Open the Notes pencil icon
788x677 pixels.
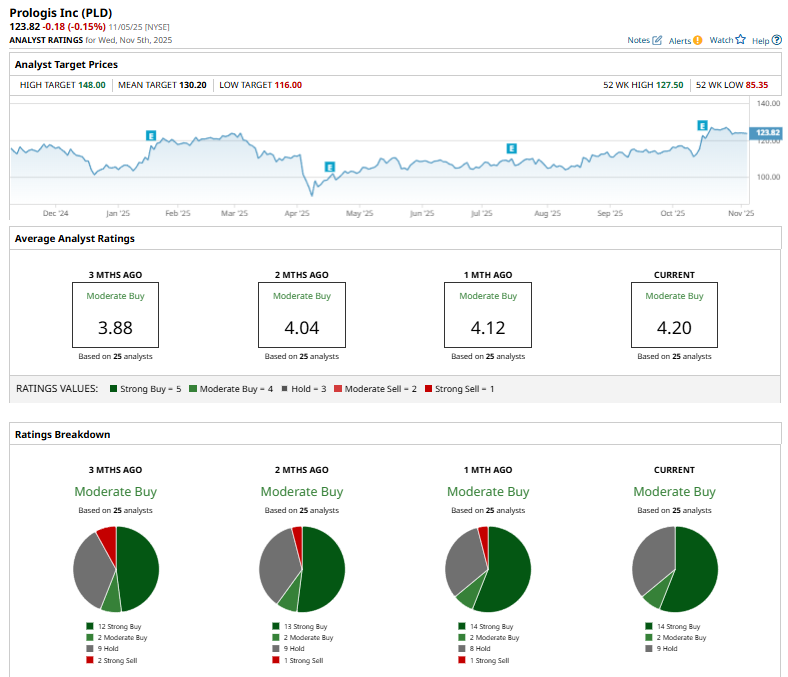coord(657,40)
